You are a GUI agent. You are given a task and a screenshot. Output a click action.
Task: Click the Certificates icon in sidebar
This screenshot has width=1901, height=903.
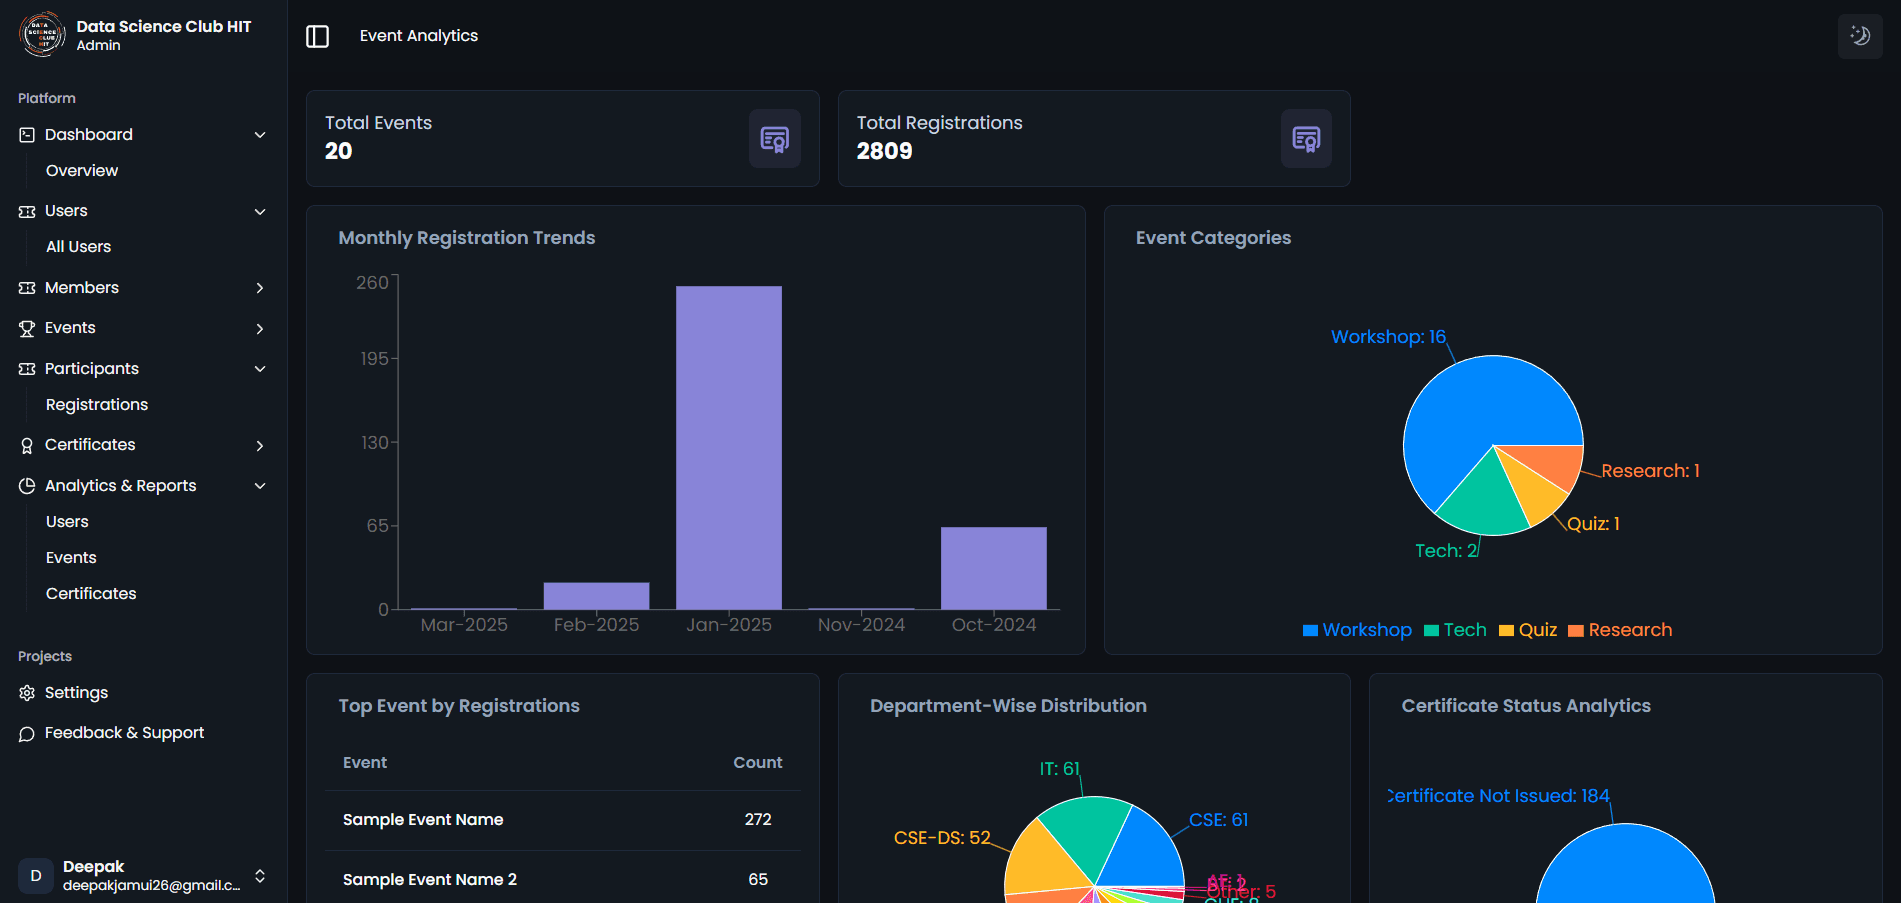25,445
